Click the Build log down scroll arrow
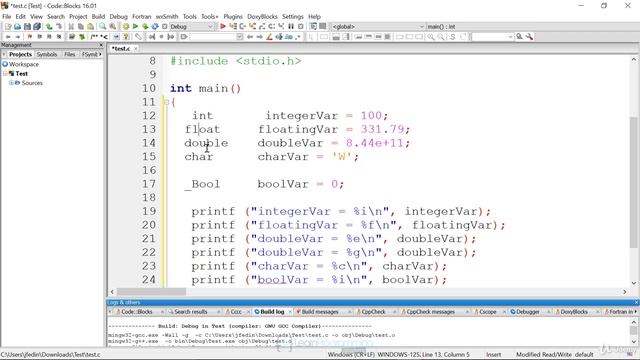The width and height of the screenshot is (640, 360). tap(634, 342)
